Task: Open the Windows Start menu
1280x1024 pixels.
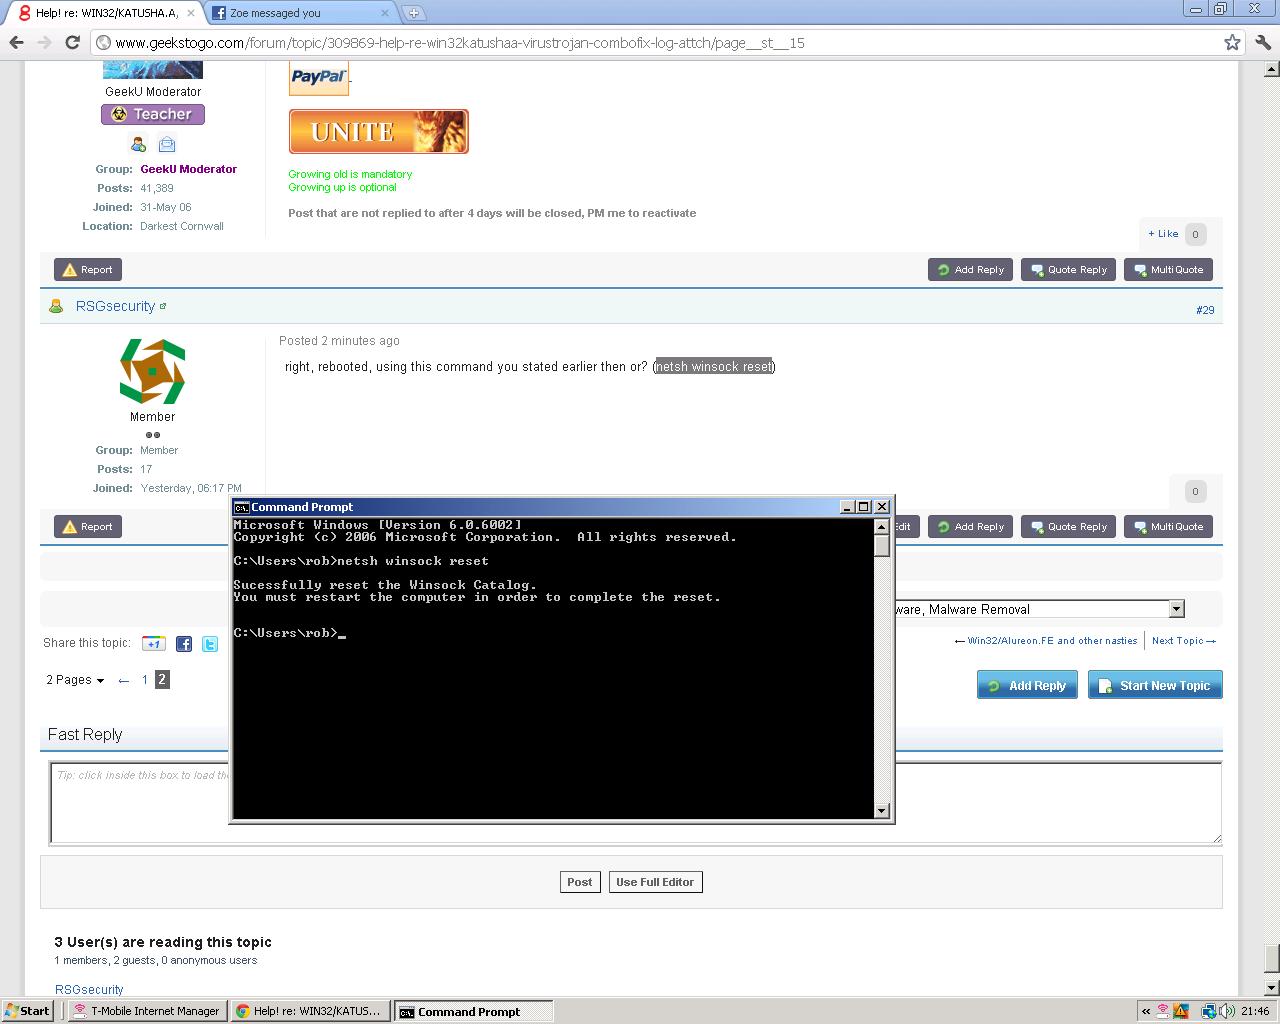Action: pyautogui.click(x=27, y=1011)
